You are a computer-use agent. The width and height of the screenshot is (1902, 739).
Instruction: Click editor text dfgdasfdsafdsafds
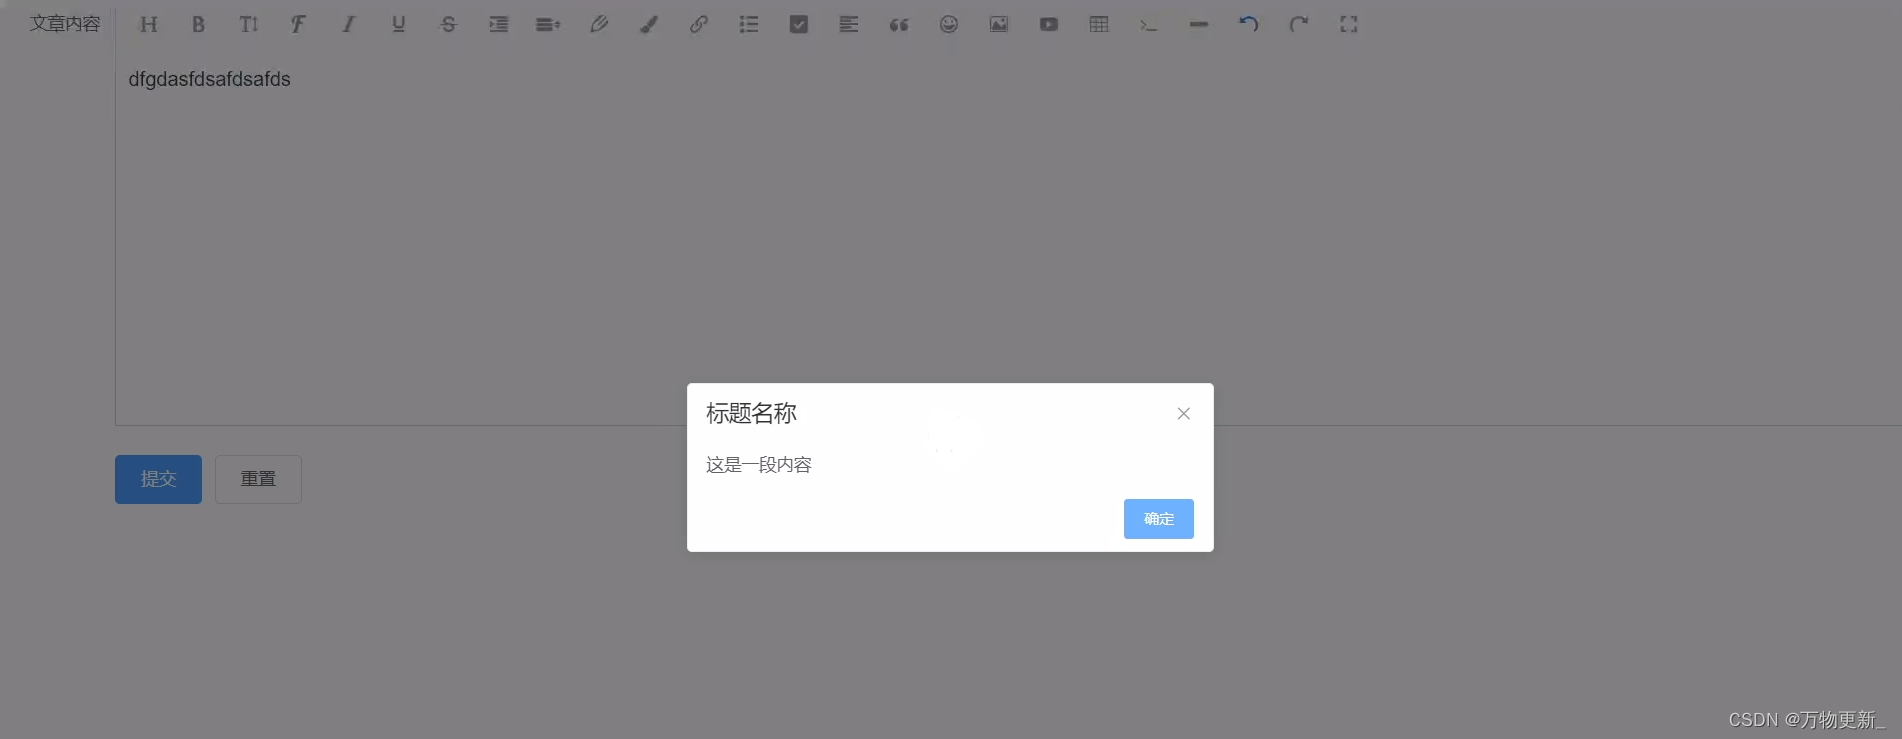pos(209,79)
